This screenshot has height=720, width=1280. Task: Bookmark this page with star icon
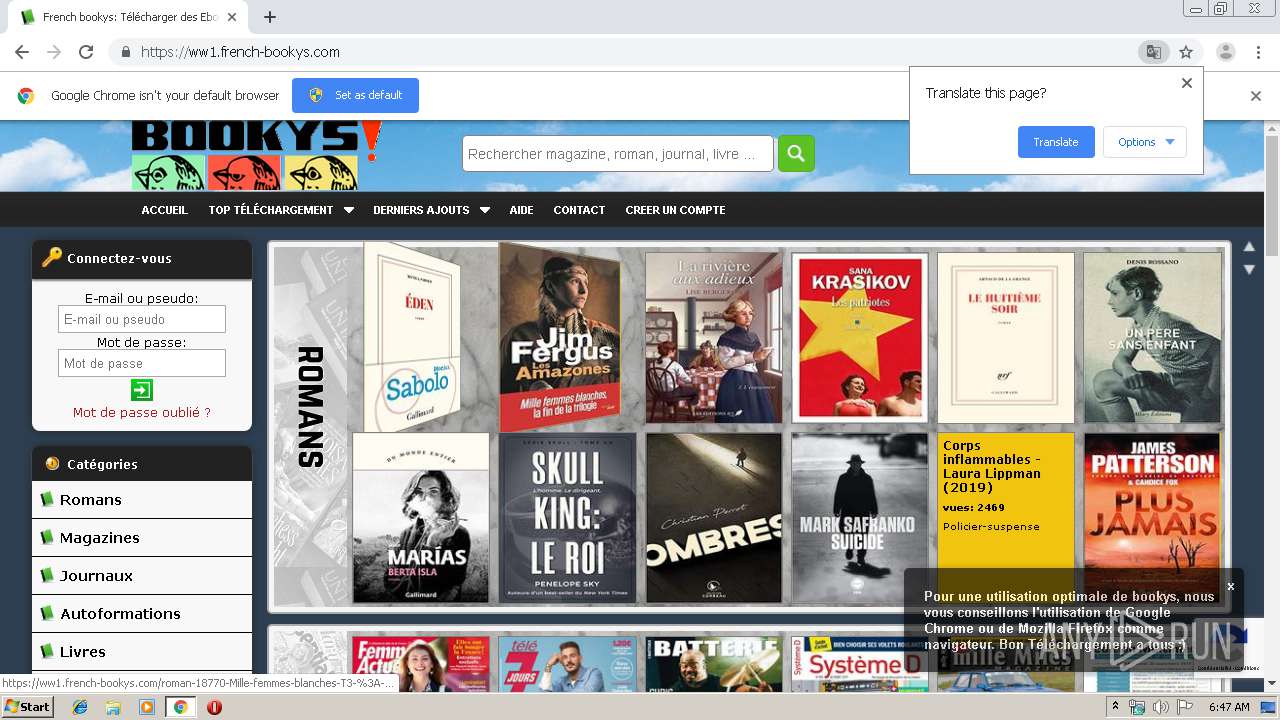point(1186,52)
